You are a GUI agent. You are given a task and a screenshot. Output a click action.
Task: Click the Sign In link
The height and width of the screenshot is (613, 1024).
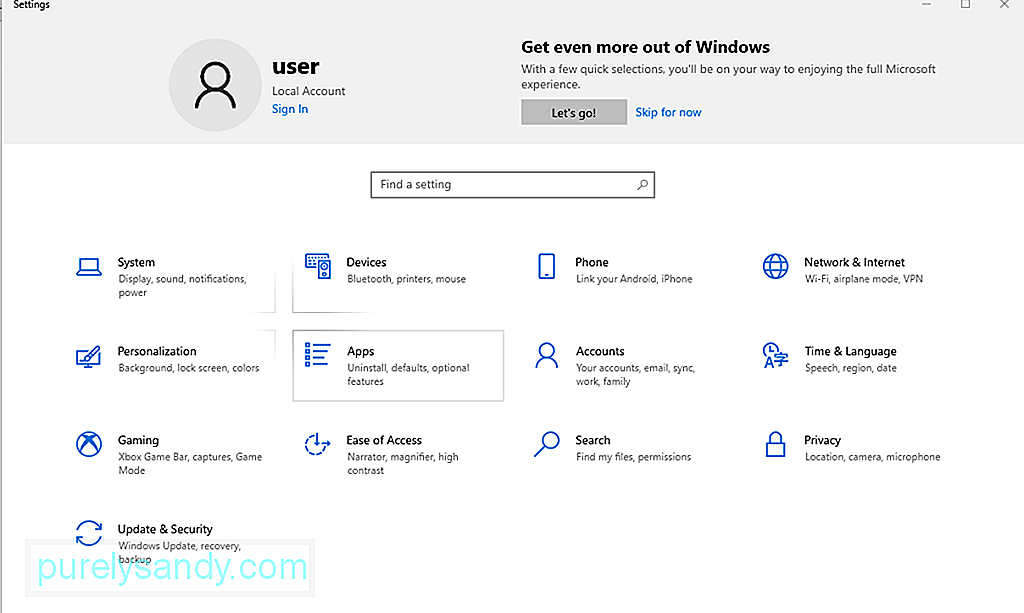pyautogui.click(x=290, y=109)
